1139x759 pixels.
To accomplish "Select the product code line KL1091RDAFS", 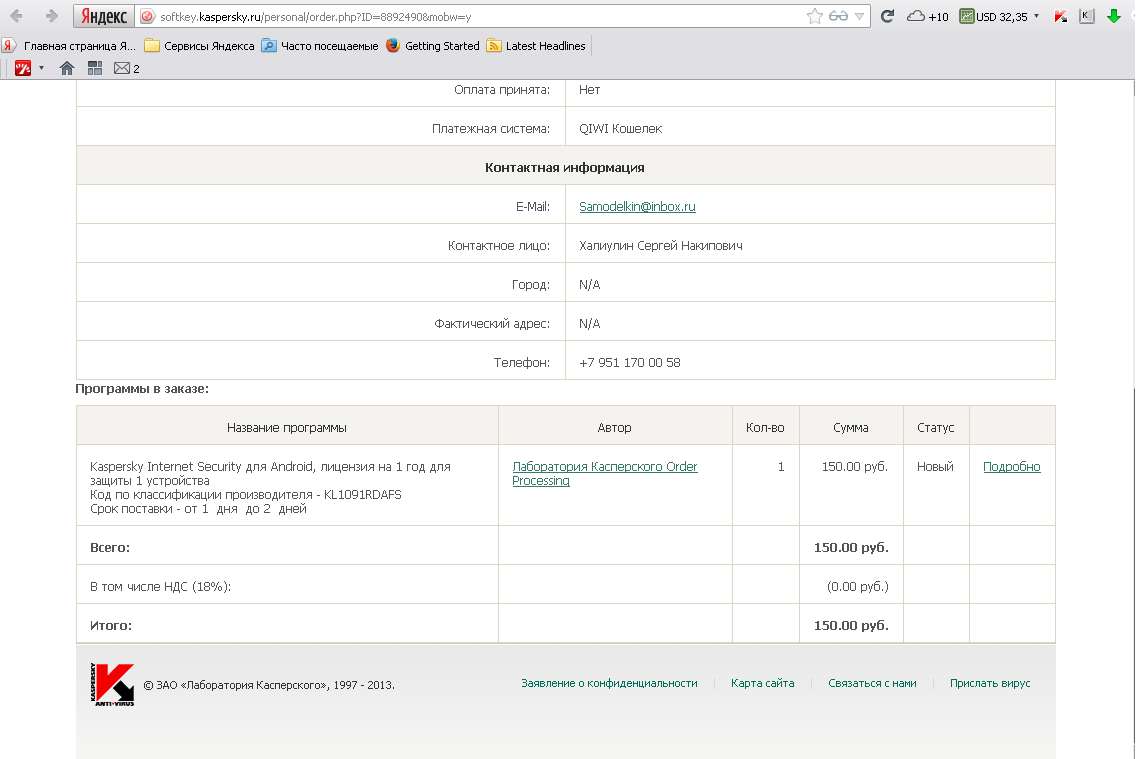I will [246, 495].
